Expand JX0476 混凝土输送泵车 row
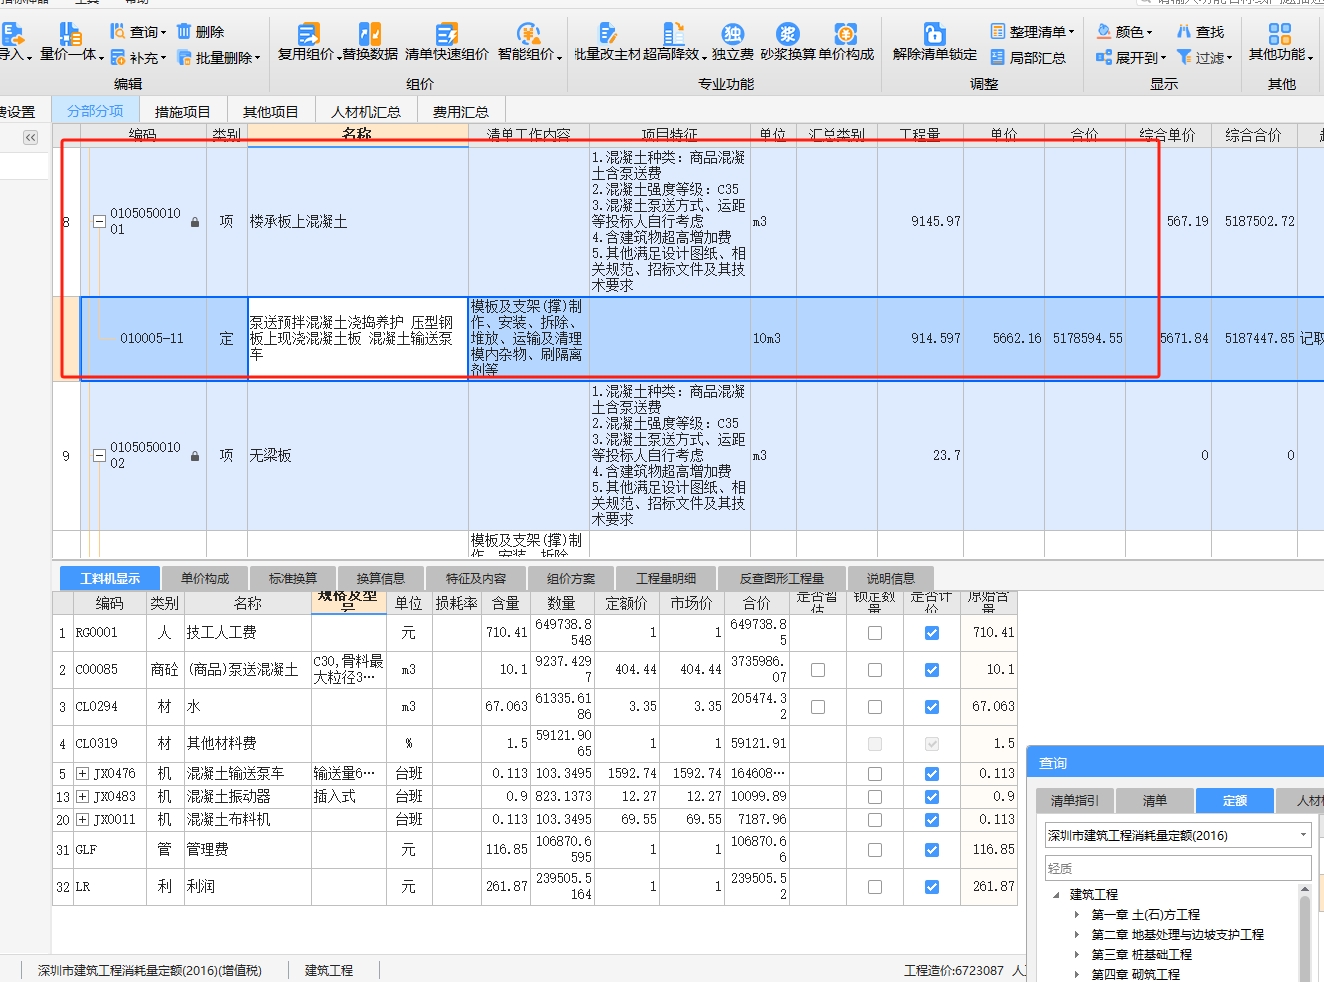The image size is (1324, 982). pyautogui.click(x=83, y=774)
